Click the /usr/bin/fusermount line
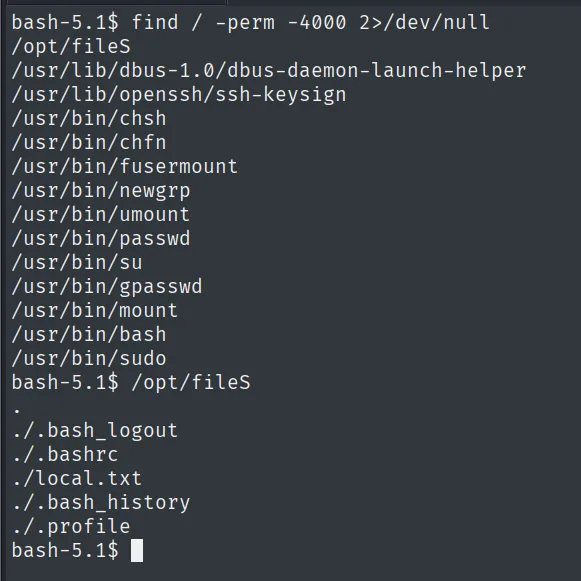 coord(125,167)
